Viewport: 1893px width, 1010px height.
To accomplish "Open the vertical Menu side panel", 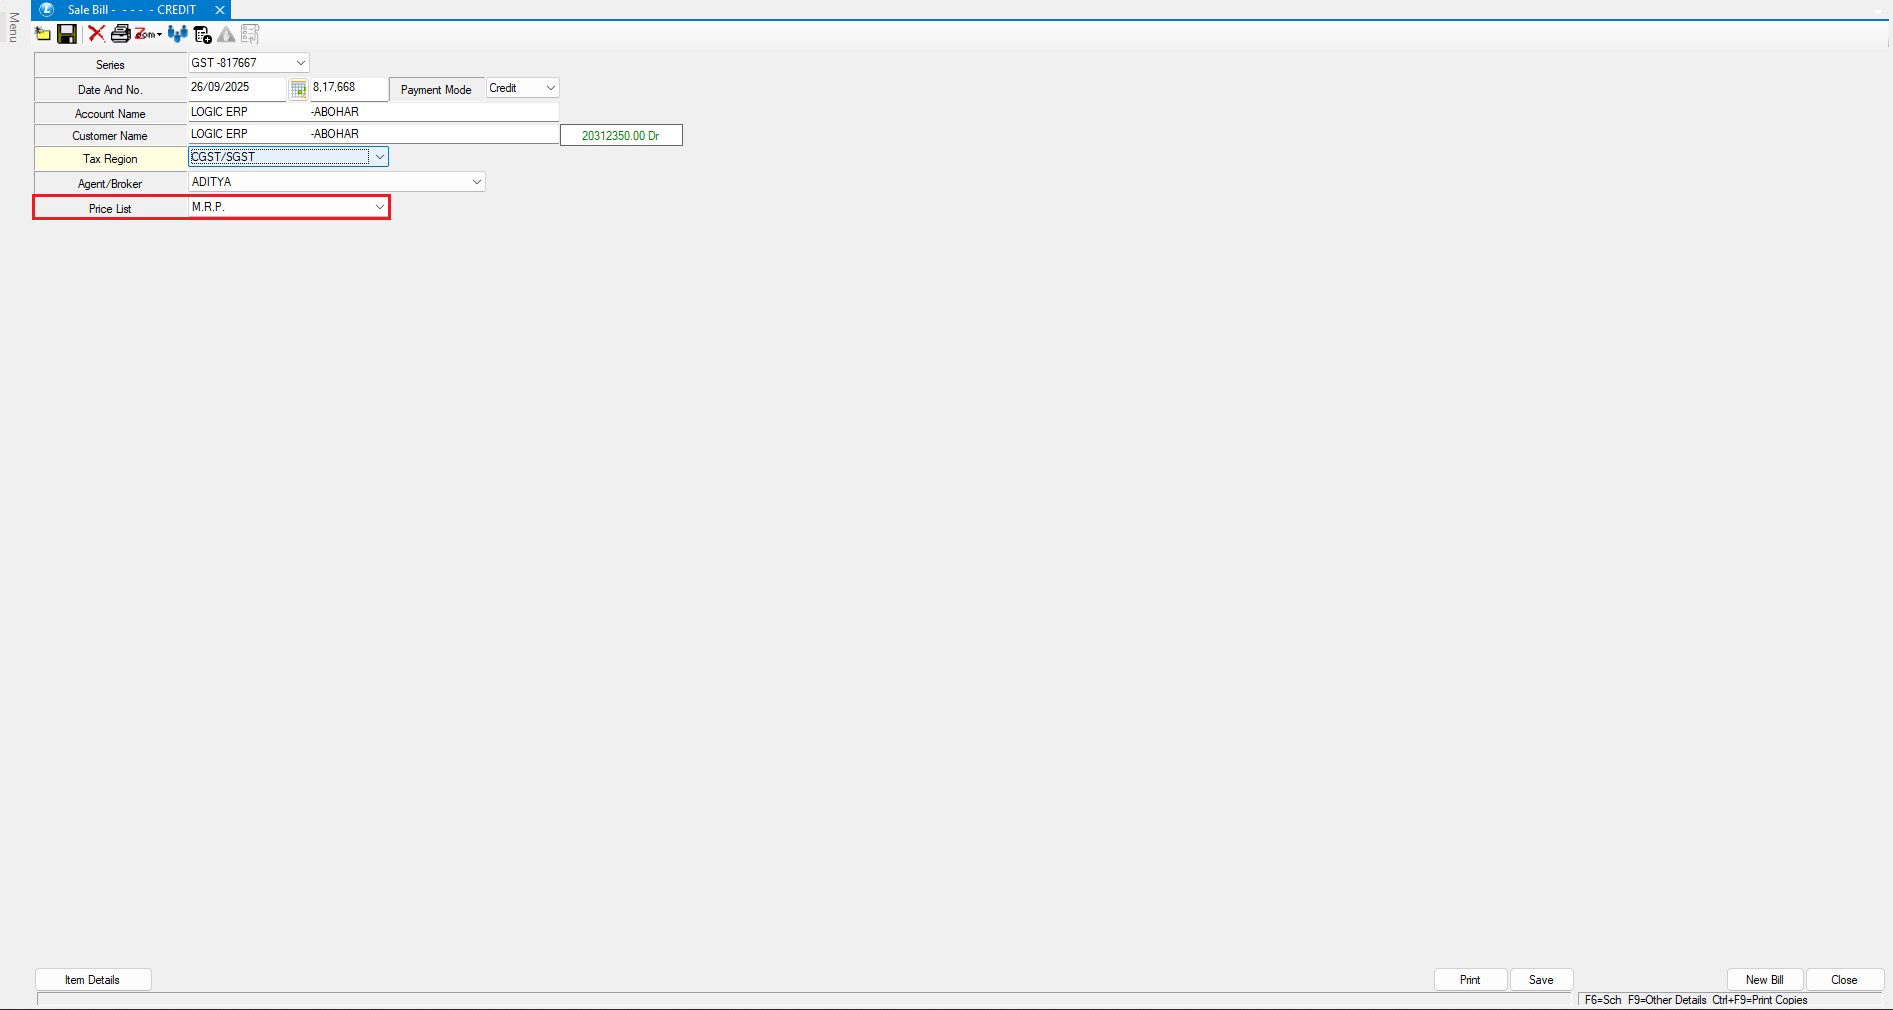I will [x=13, y=28].
